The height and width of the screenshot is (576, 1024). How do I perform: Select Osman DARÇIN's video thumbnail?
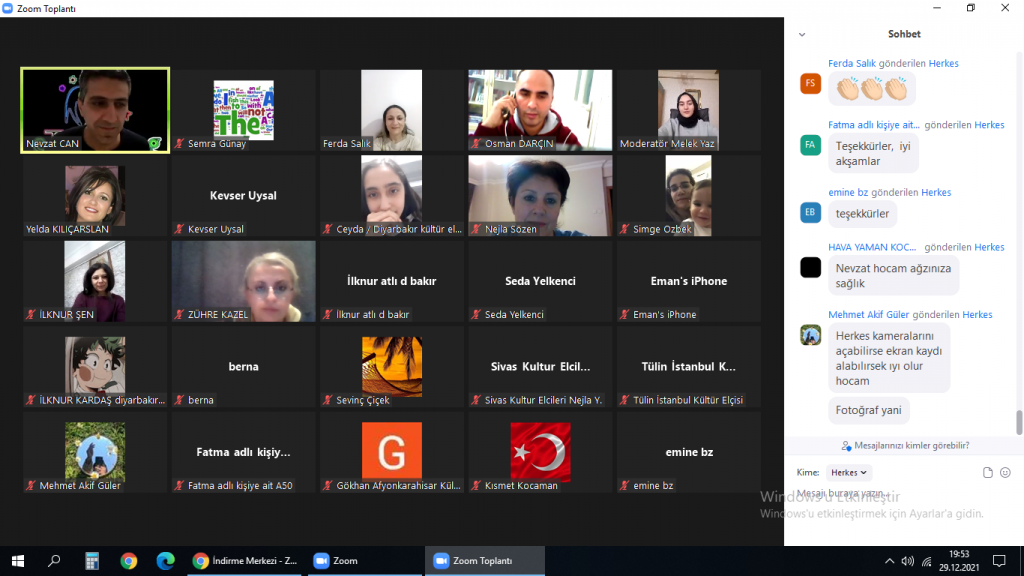(x=540, y=110)
